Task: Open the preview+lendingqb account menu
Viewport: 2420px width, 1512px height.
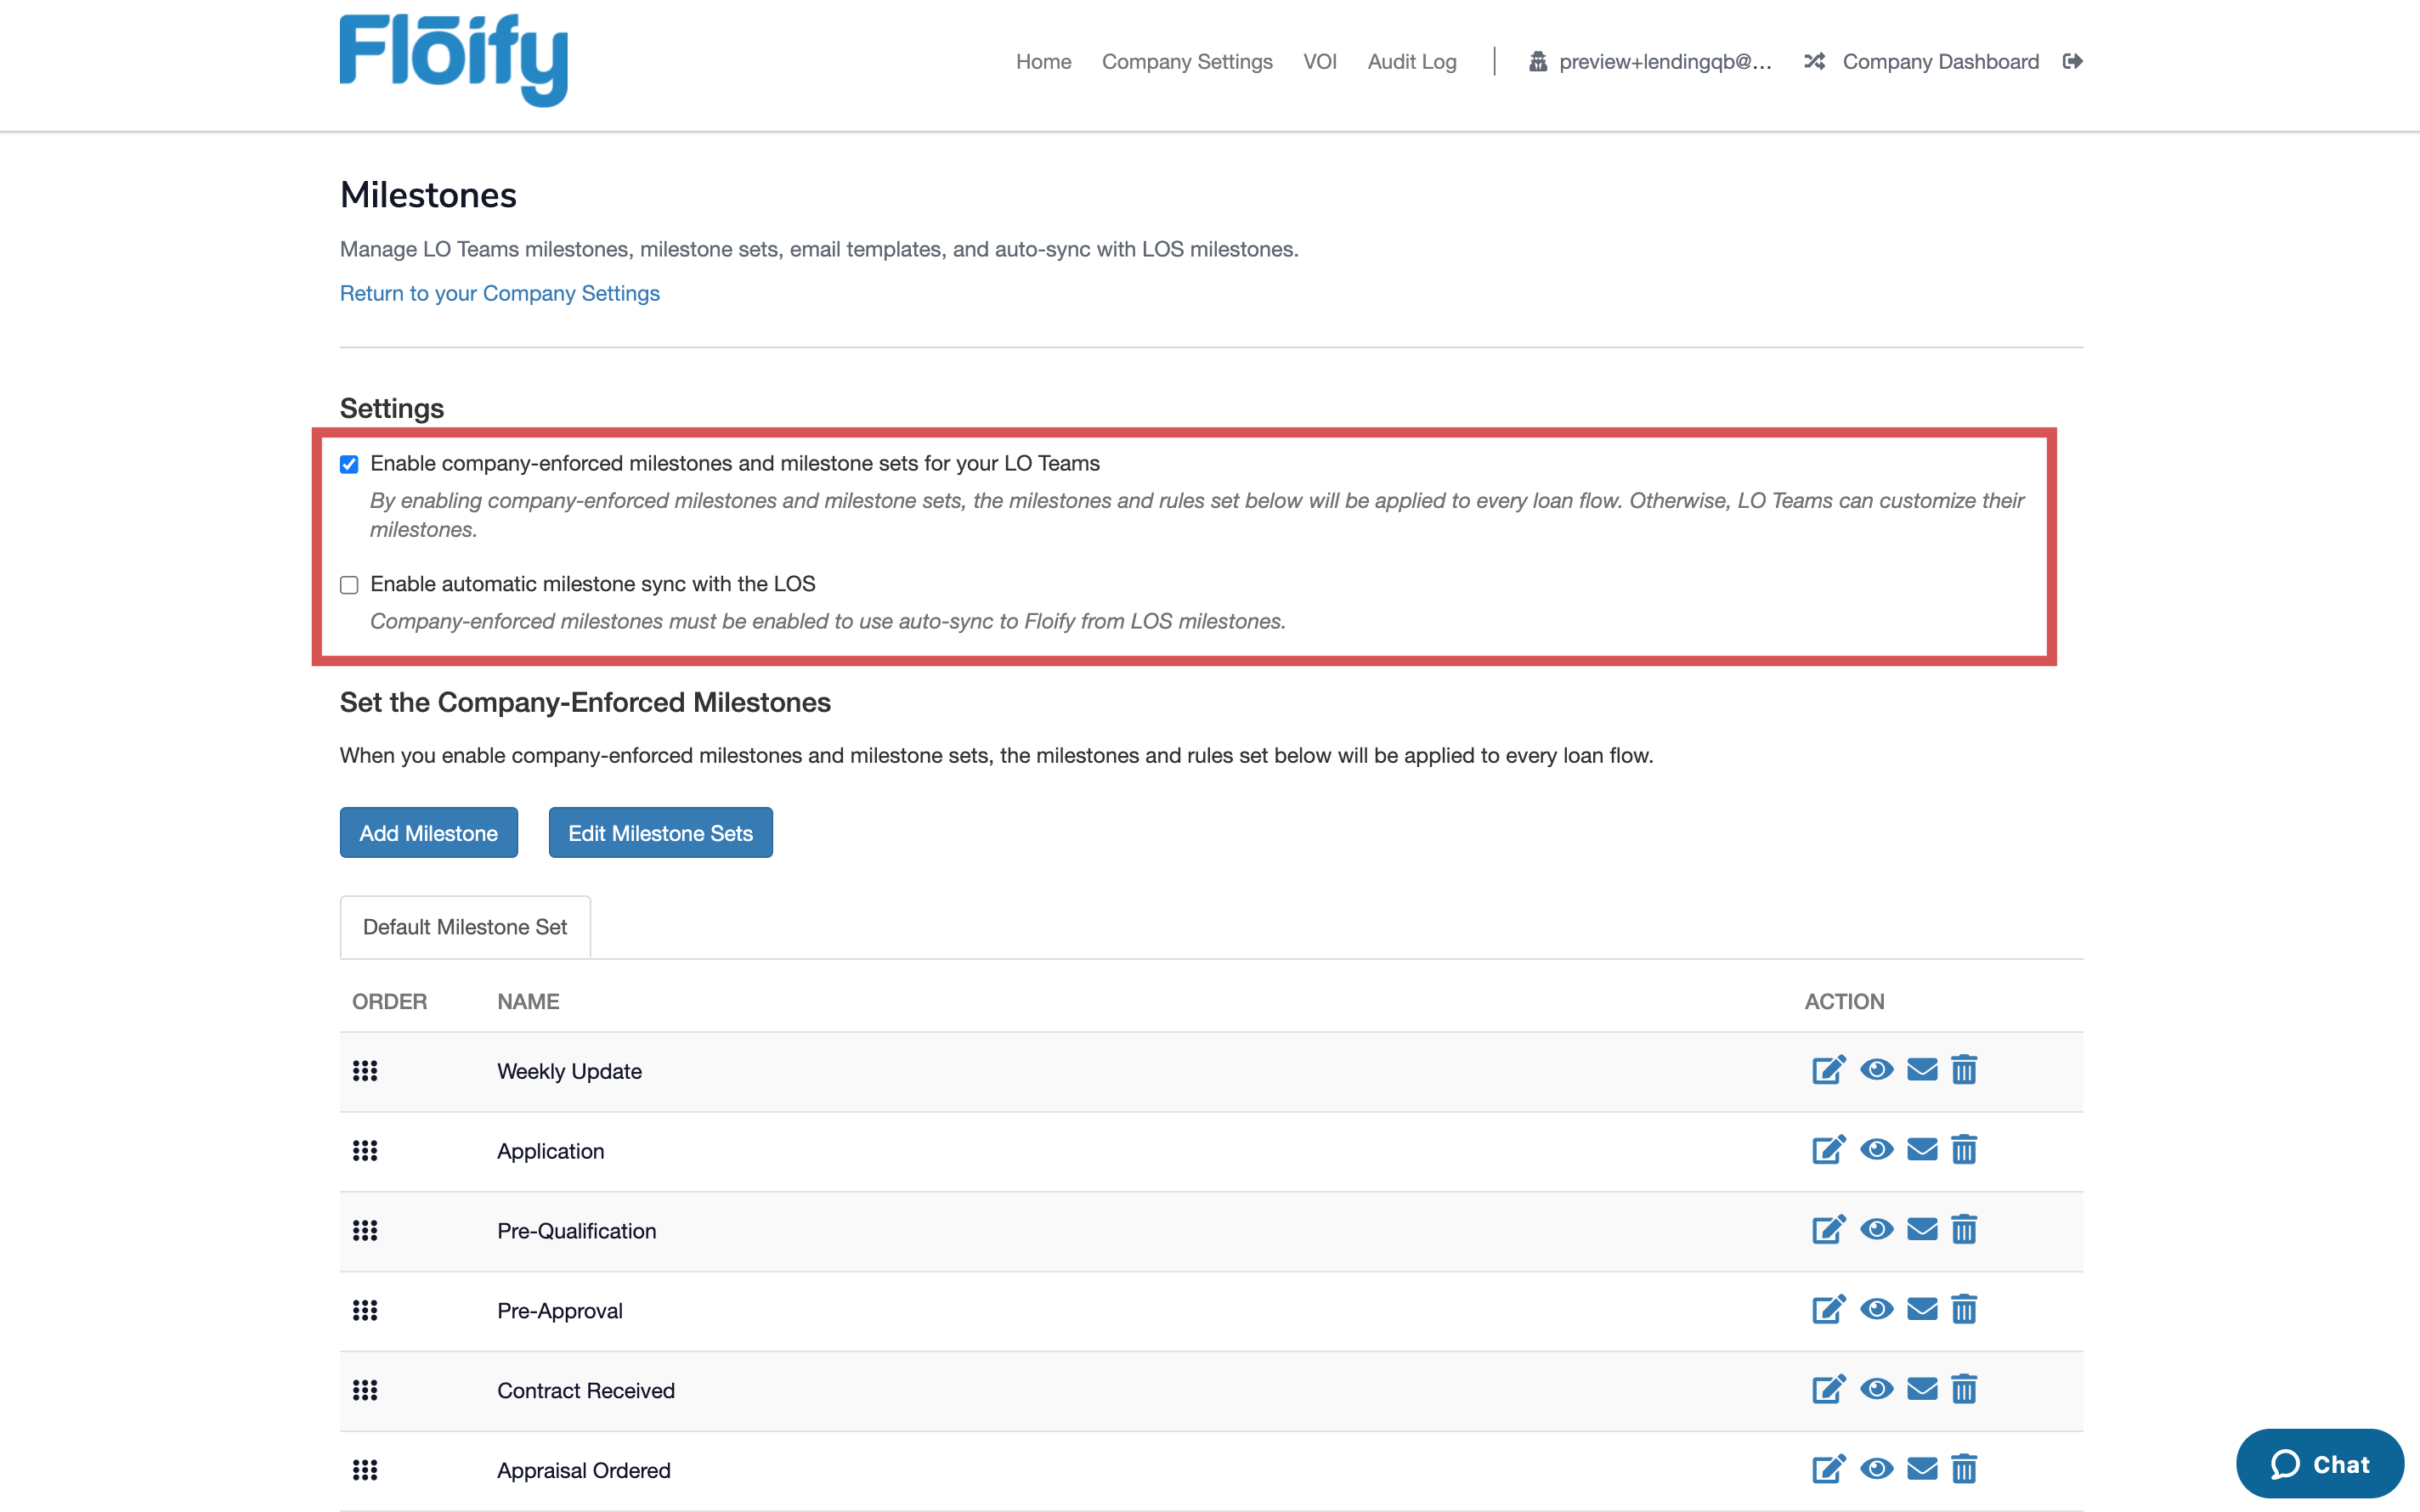Action: 1663,62
